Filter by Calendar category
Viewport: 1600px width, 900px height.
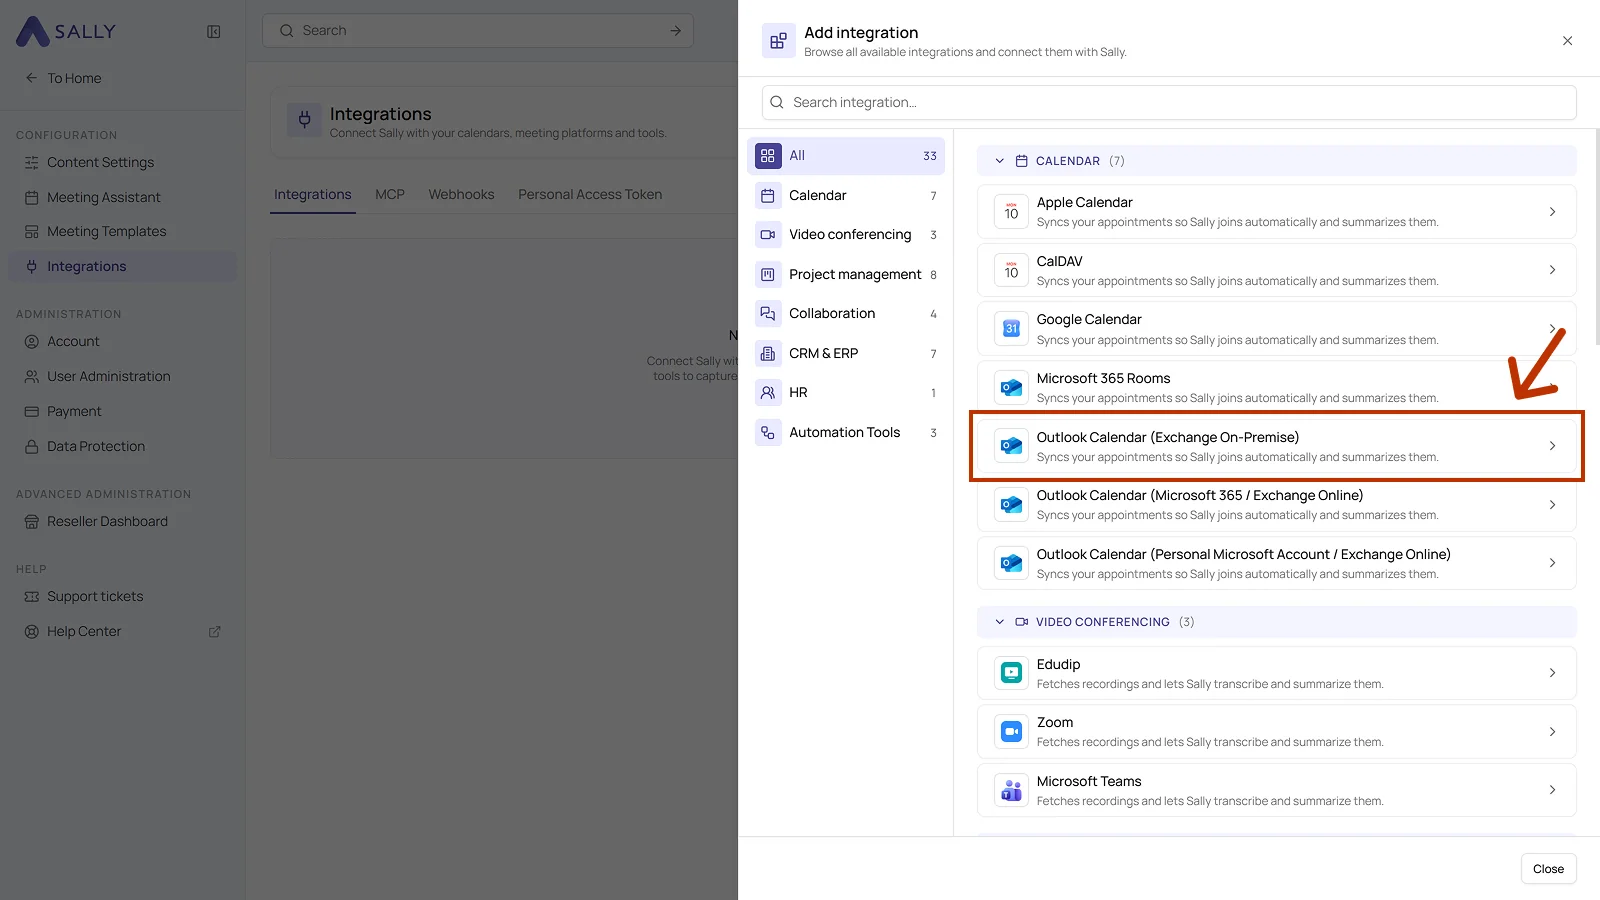846,195
